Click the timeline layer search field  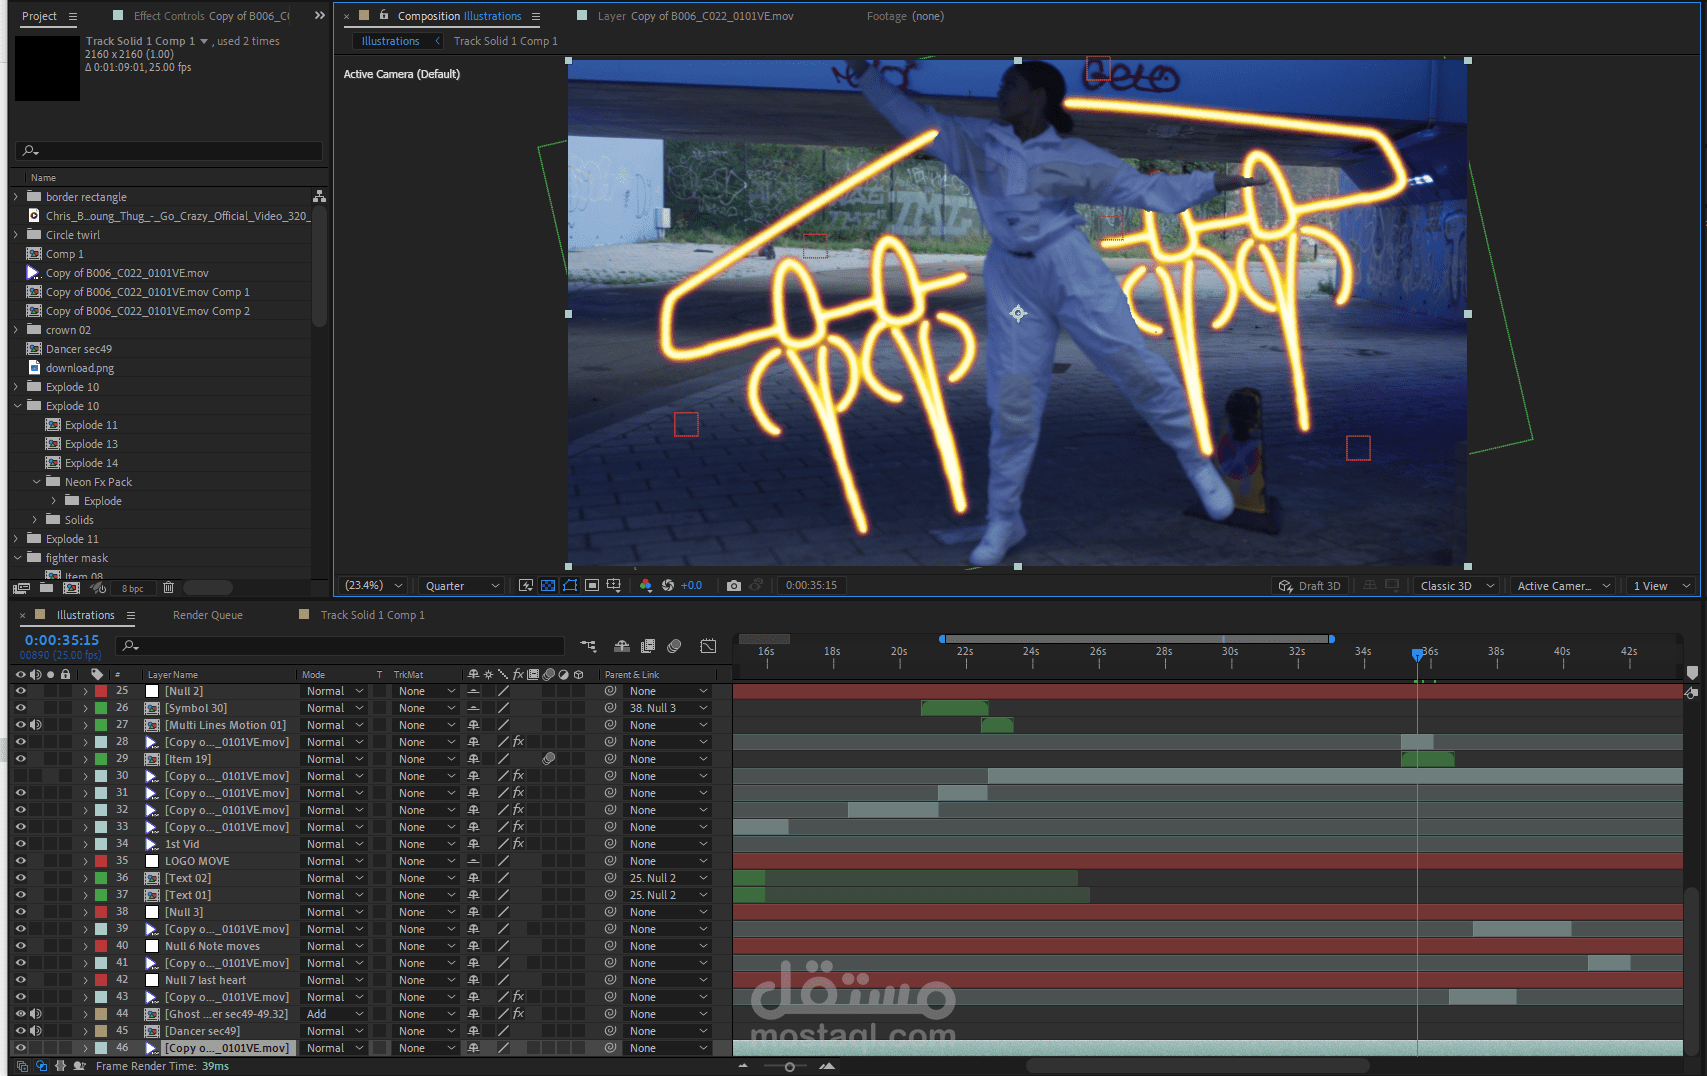pyautogui.click(x=341, y=646)
